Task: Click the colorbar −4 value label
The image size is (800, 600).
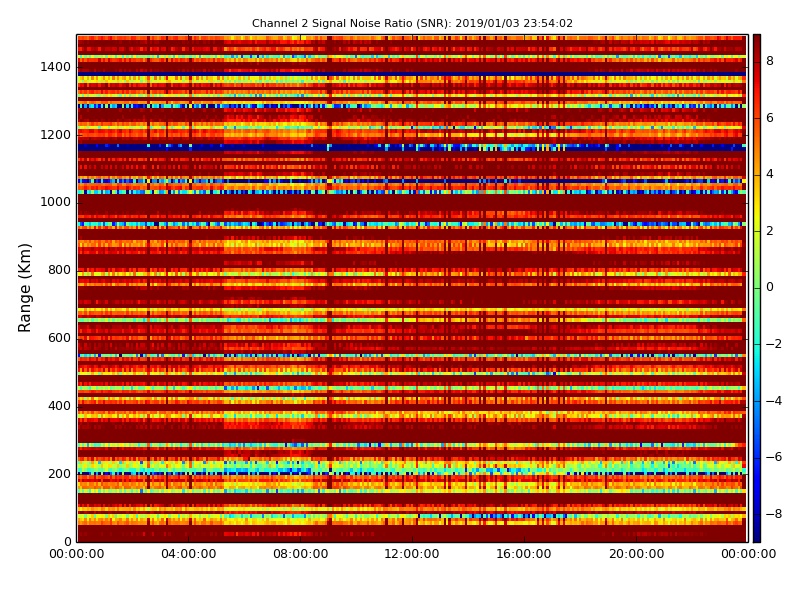Action: [x=774, y=401]
